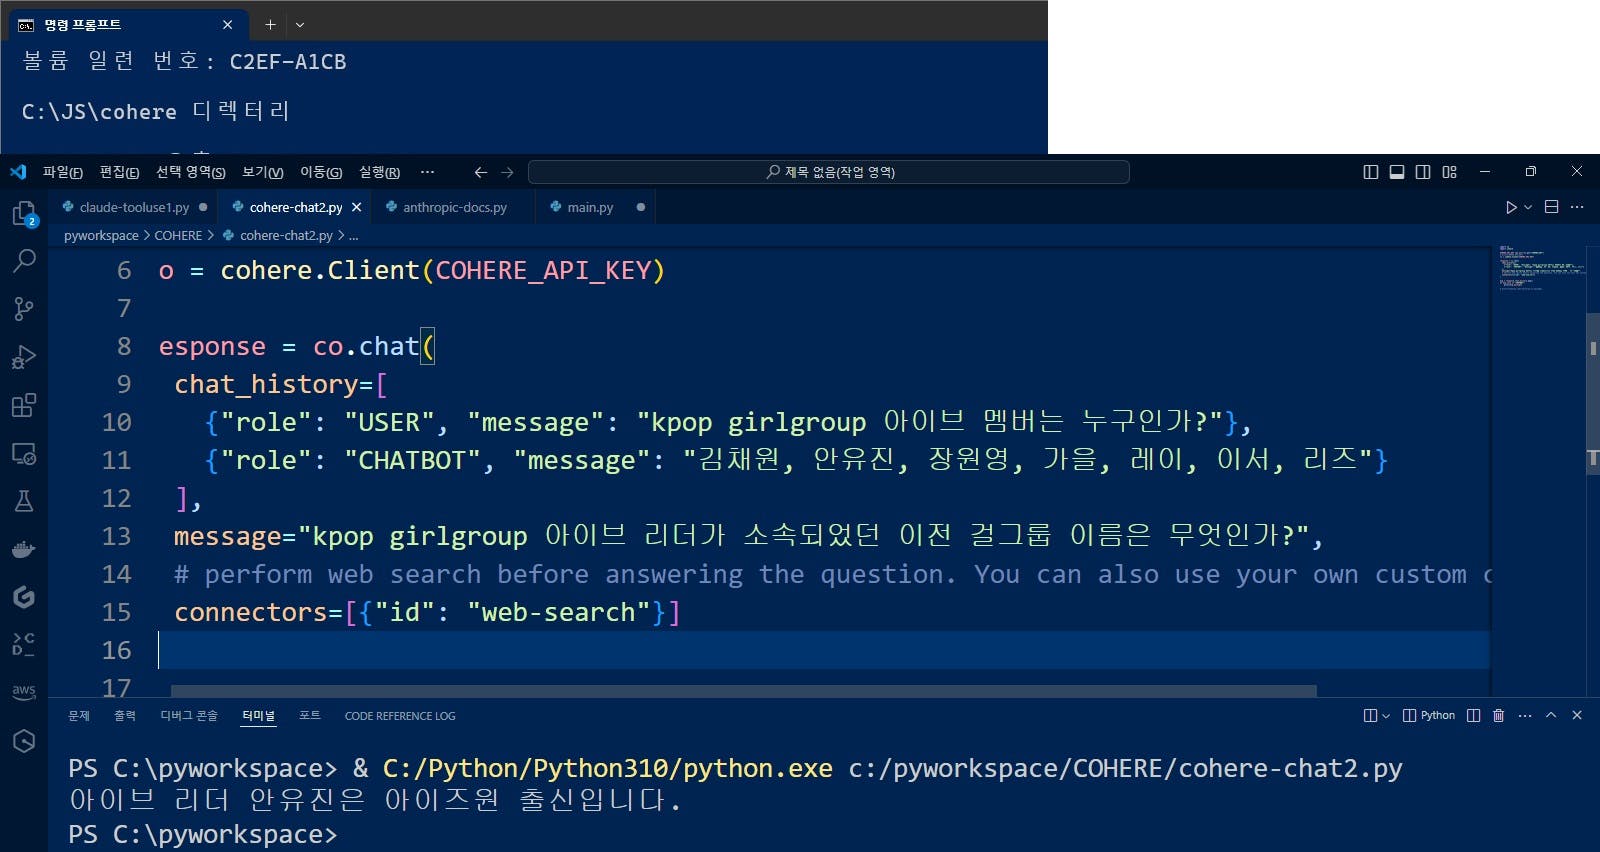Viewport: 1600px width, 852px height.
Task: Open the 포트 panel tab
Action: [x=310, y=715]
